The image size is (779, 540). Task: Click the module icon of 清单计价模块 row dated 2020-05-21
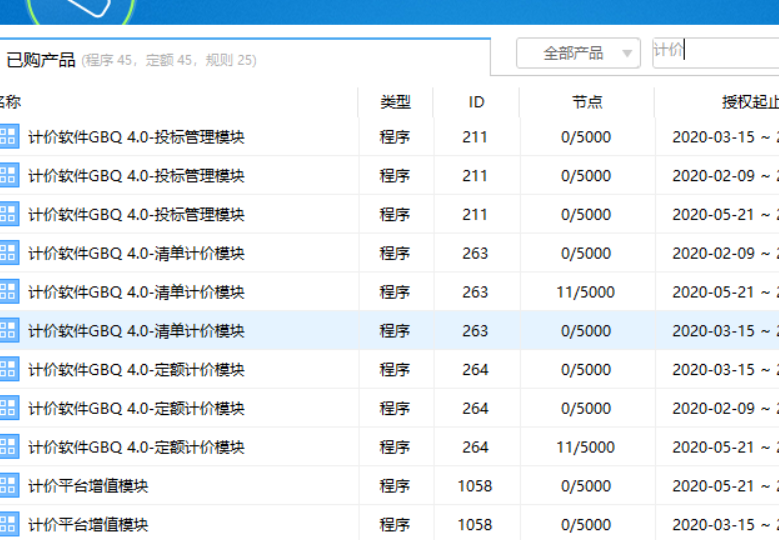[8, 292]
